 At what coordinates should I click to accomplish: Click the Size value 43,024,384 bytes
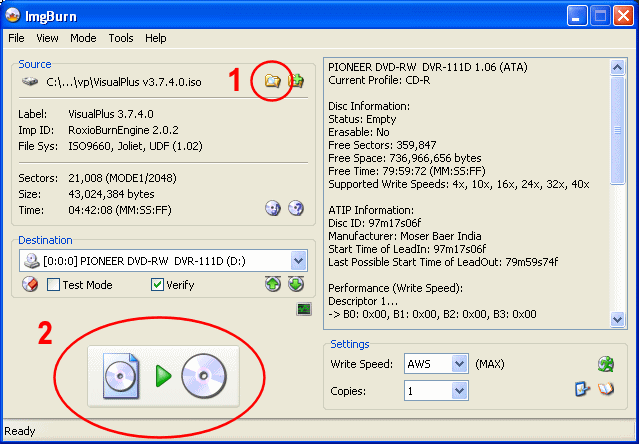[x=111, y=194]
